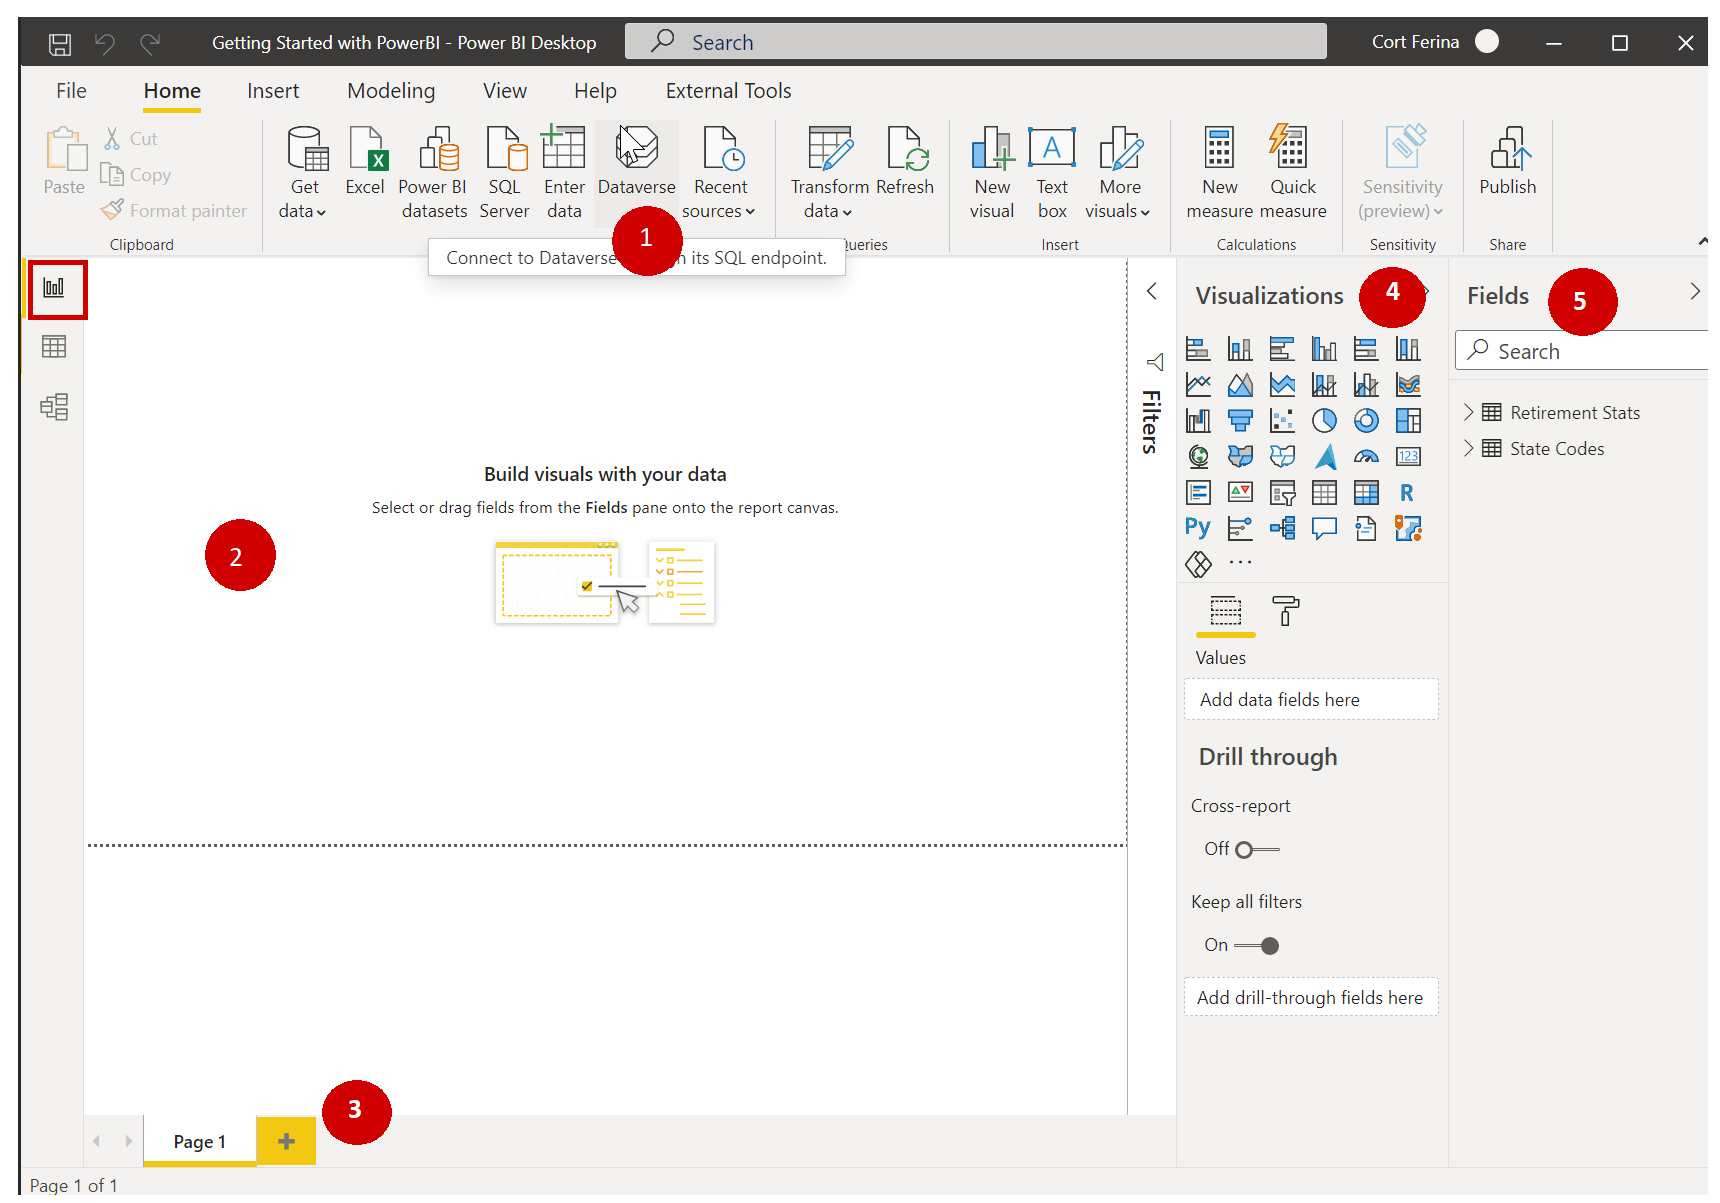This screenshot has height=1203, width=1720.
Task: Select the Python visual icon
Action: tap(1198, 527)
